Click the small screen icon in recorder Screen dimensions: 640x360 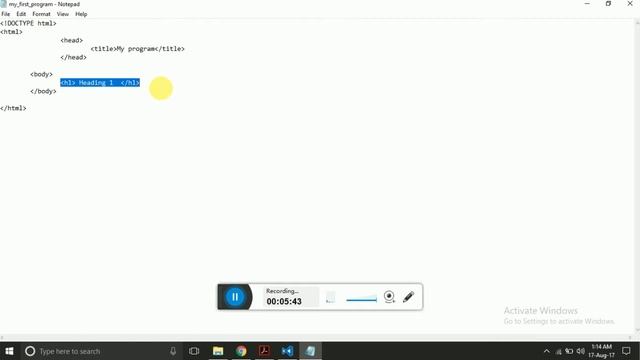pos(330,297)
